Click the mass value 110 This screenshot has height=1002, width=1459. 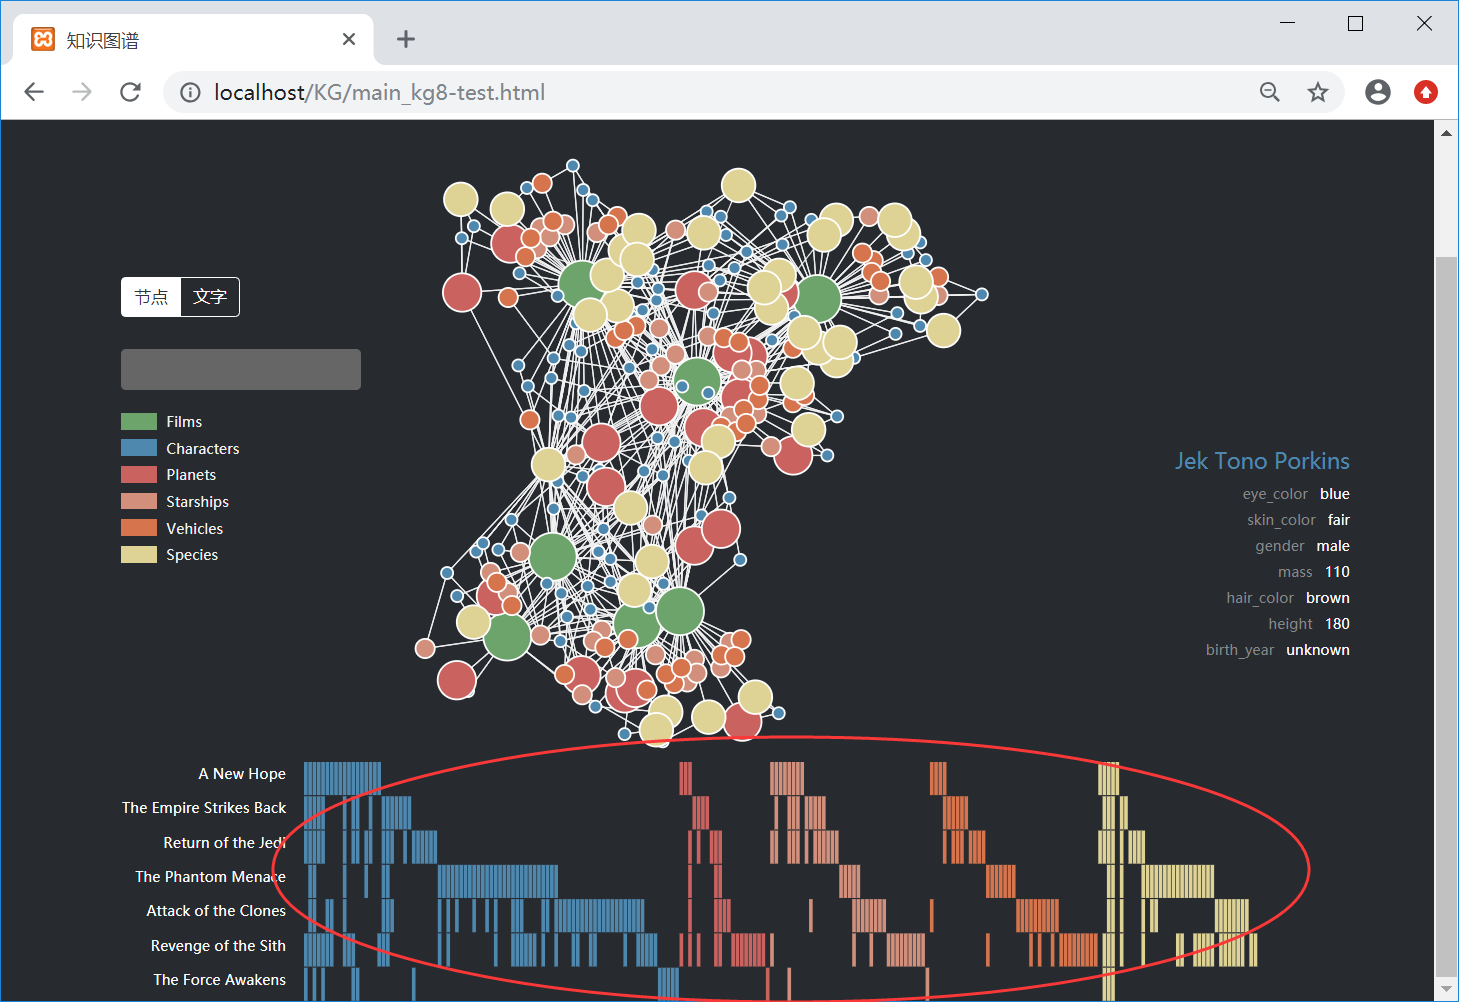(x=1337, y=572)
